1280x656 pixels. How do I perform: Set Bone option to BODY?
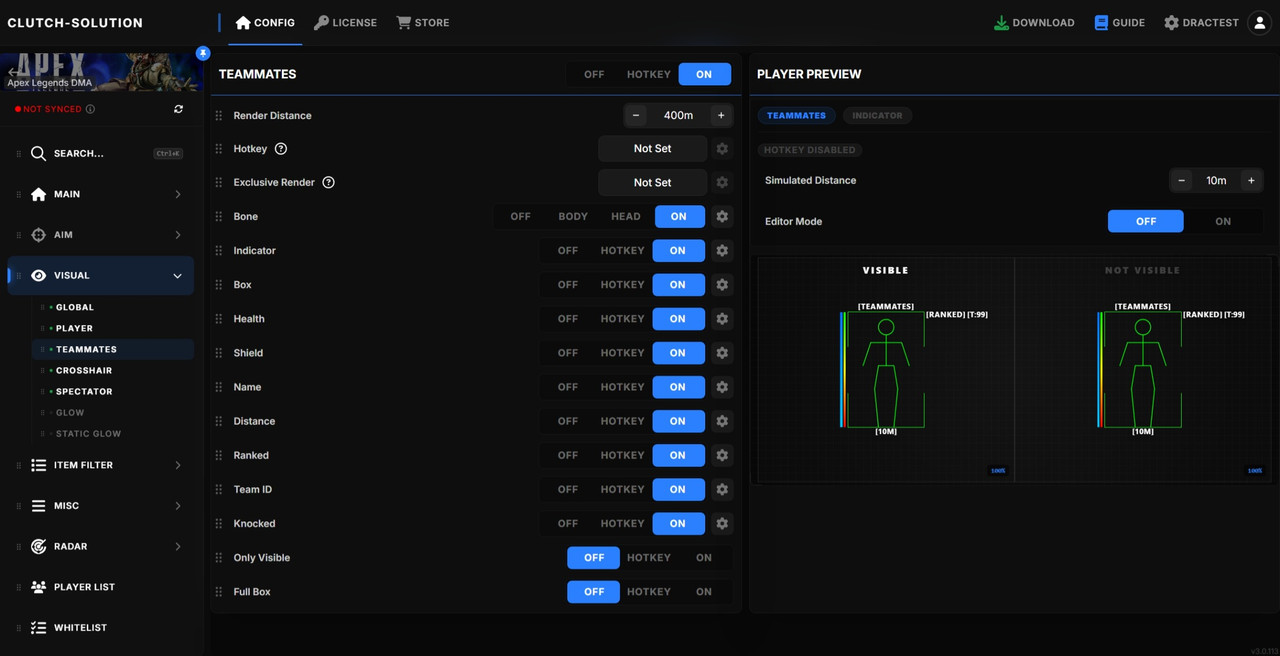click(x=573, y=216)
